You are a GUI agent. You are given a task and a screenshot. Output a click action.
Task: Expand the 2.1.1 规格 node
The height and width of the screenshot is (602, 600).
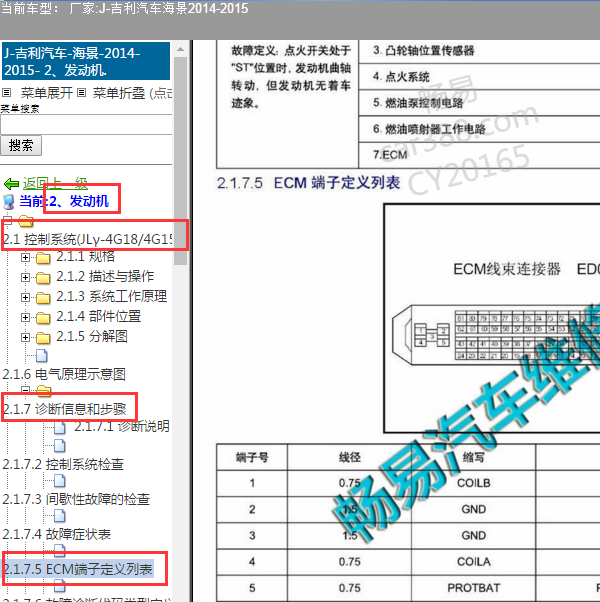click(25, 257)
